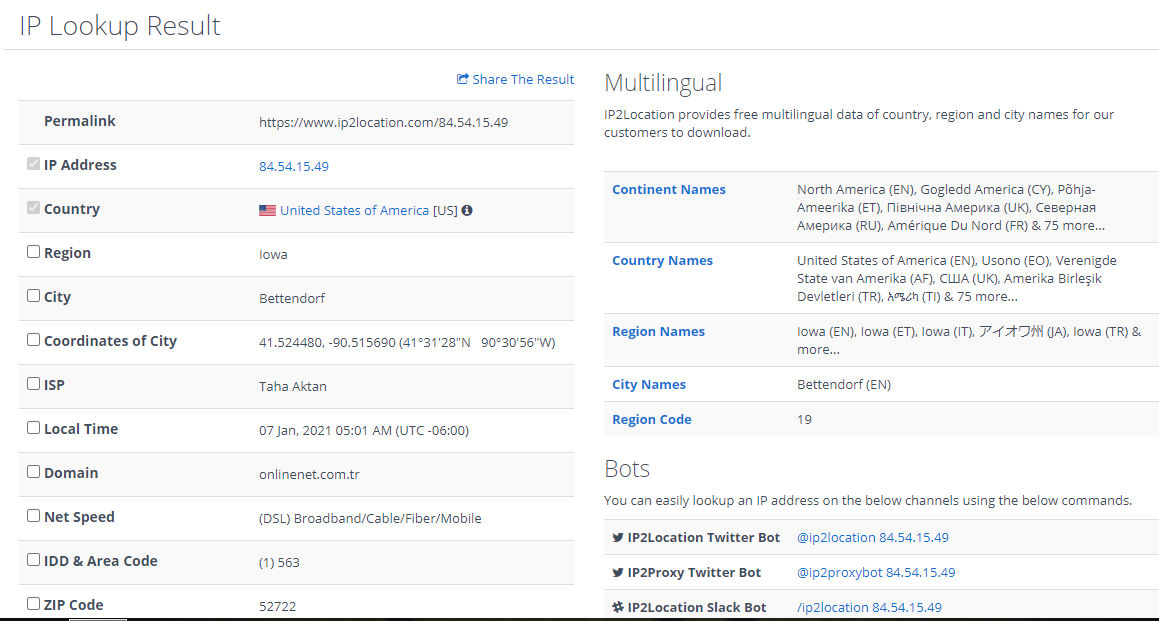Click the IP Lookup Result heading
Image resolution: width=1159 pixels, height=621 pixels.
coord(120,25)
